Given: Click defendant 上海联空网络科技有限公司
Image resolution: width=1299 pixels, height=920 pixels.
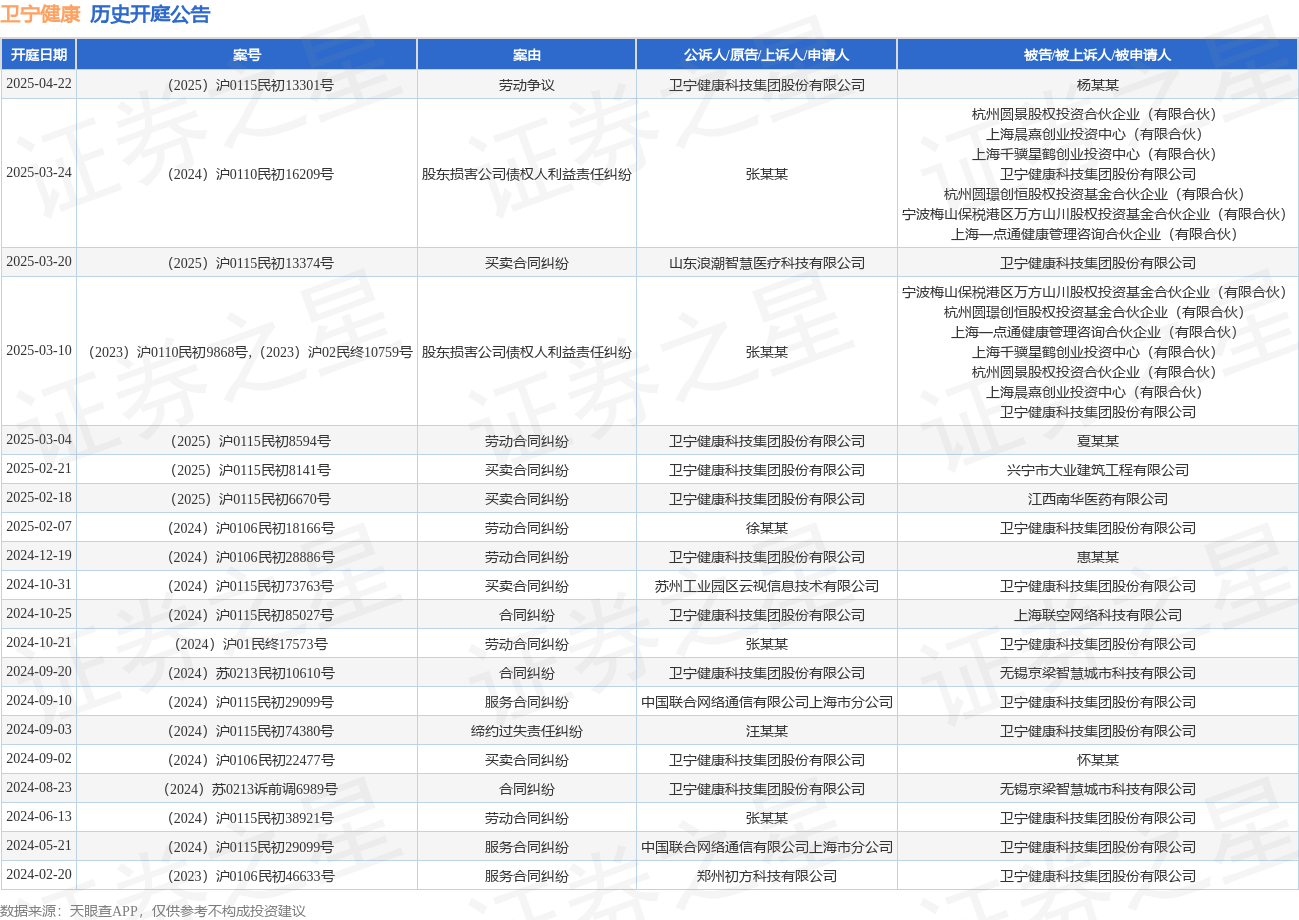Looking at the screenshot, I should (x=1097, y=615).
